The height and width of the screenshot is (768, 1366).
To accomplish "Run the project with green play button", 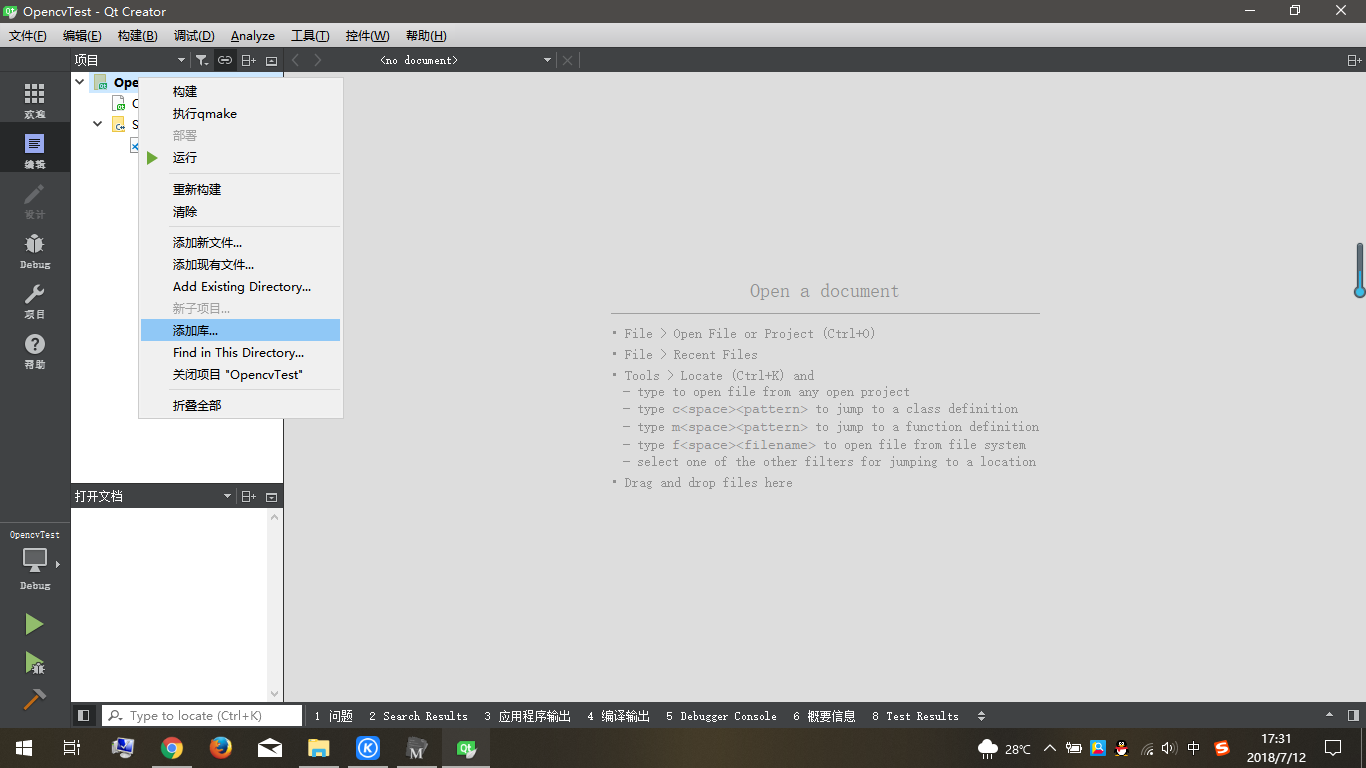I will point(34,624).
